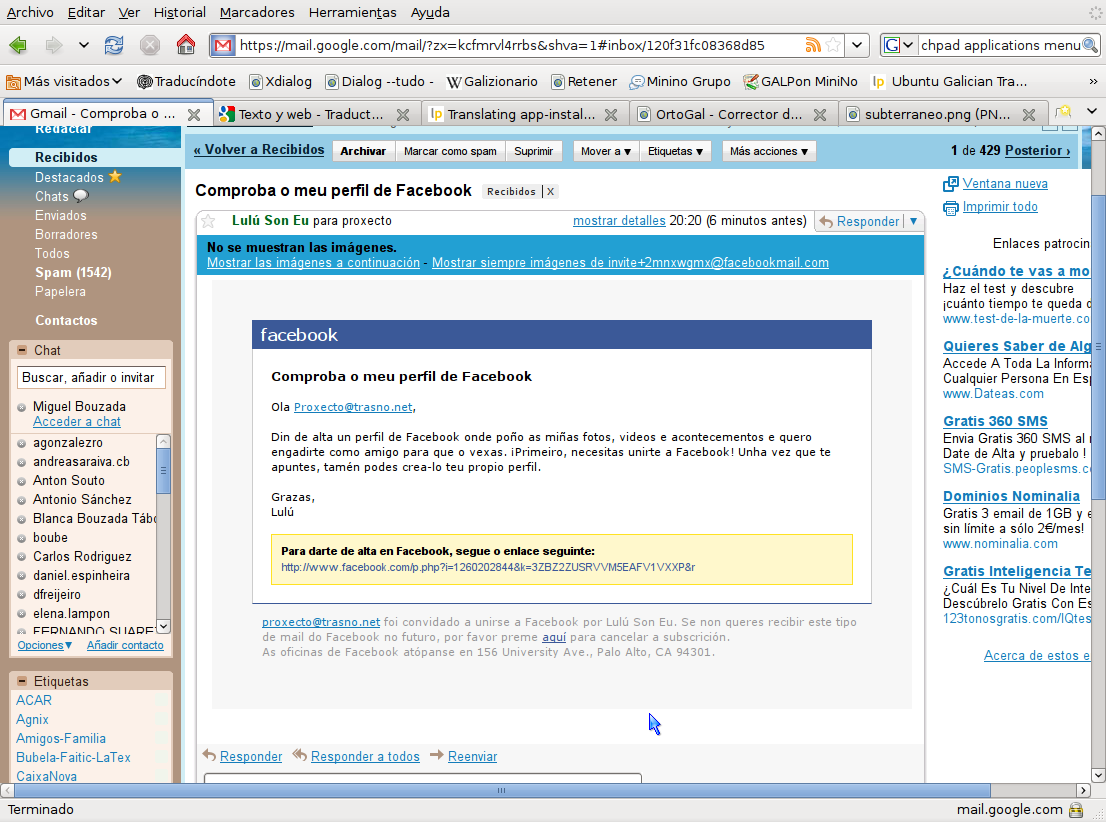The width and height of the screenshot is (1106, 822).
Task: Click the horizontal scrollbar at window bottom
Action: [x=502, y=790]
